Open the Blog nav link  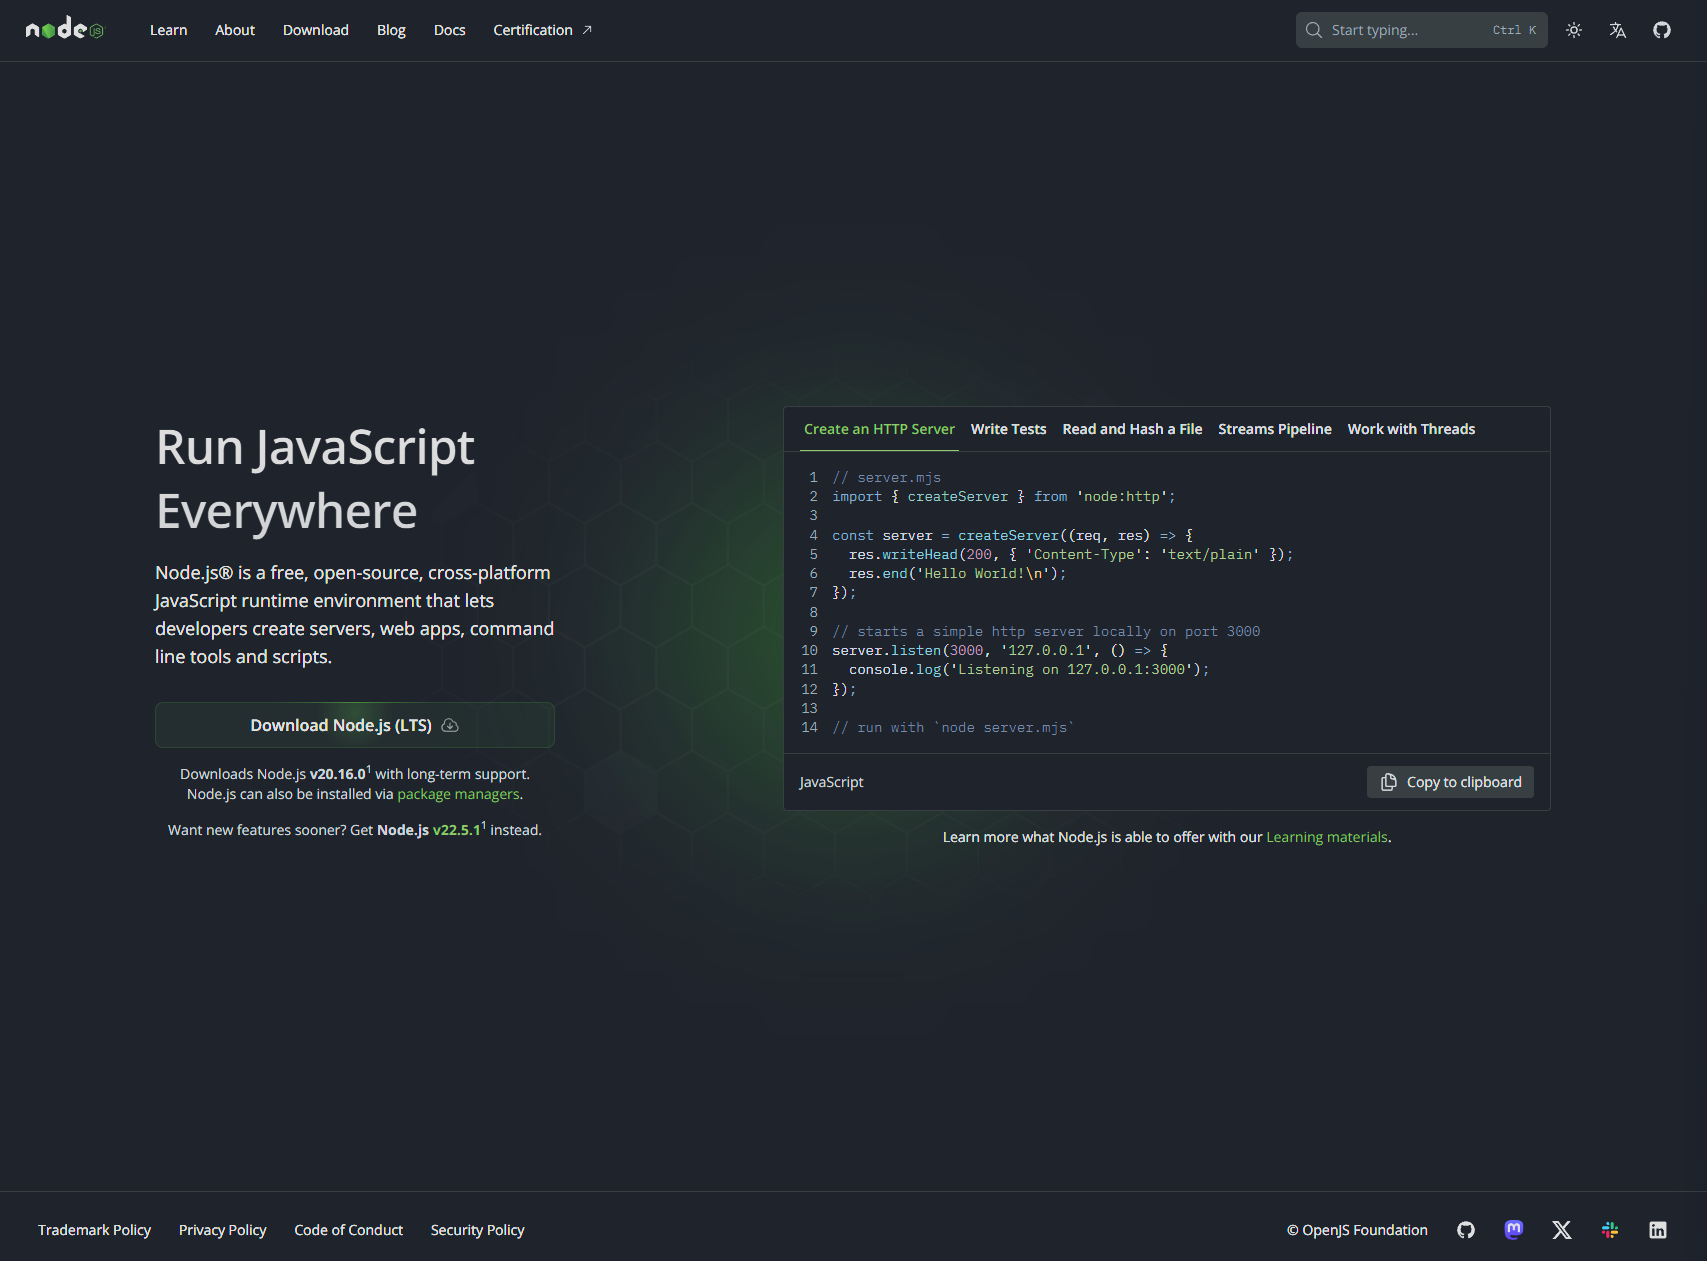point(391,30)
